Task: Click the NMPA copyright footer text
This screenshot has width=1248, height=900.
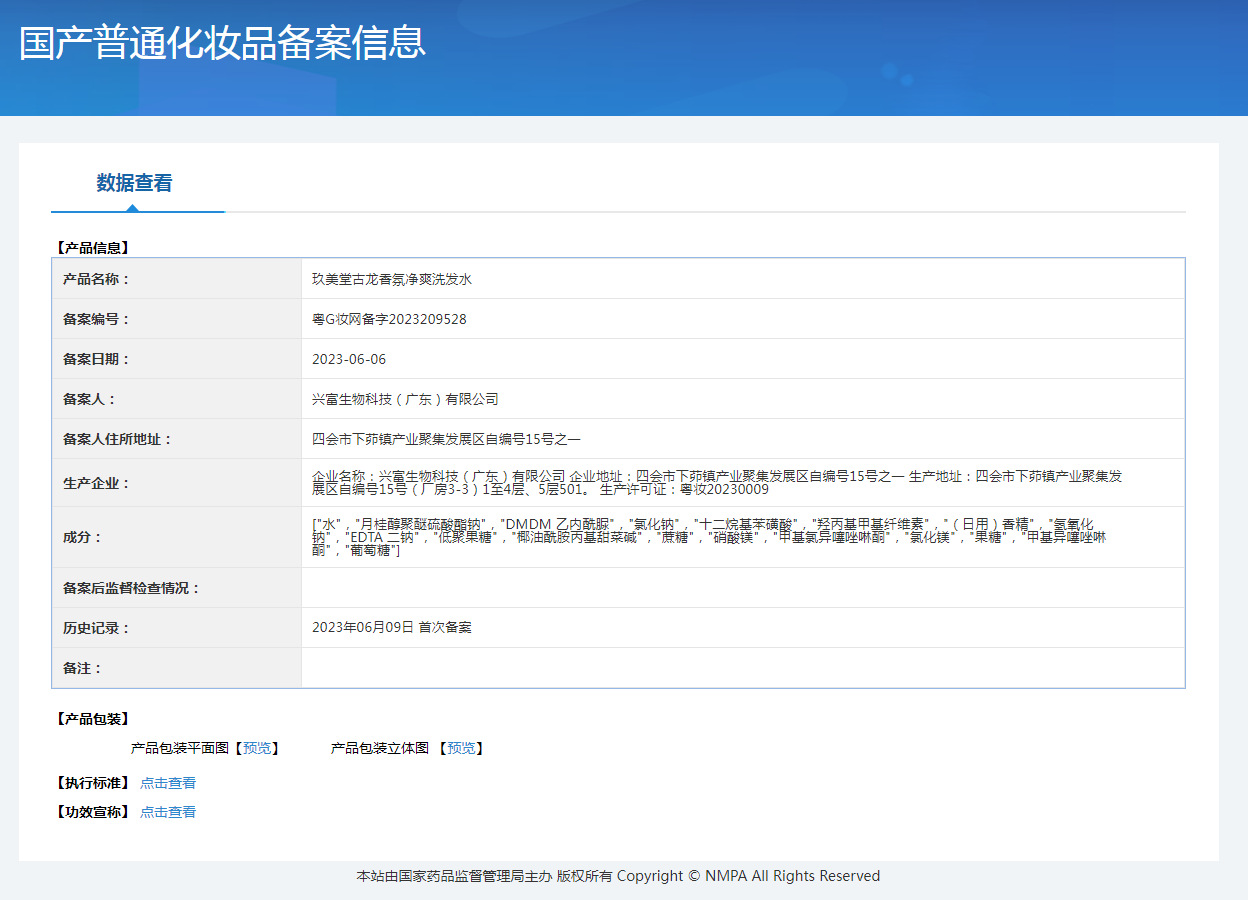Action: click(x=618, y=876)
